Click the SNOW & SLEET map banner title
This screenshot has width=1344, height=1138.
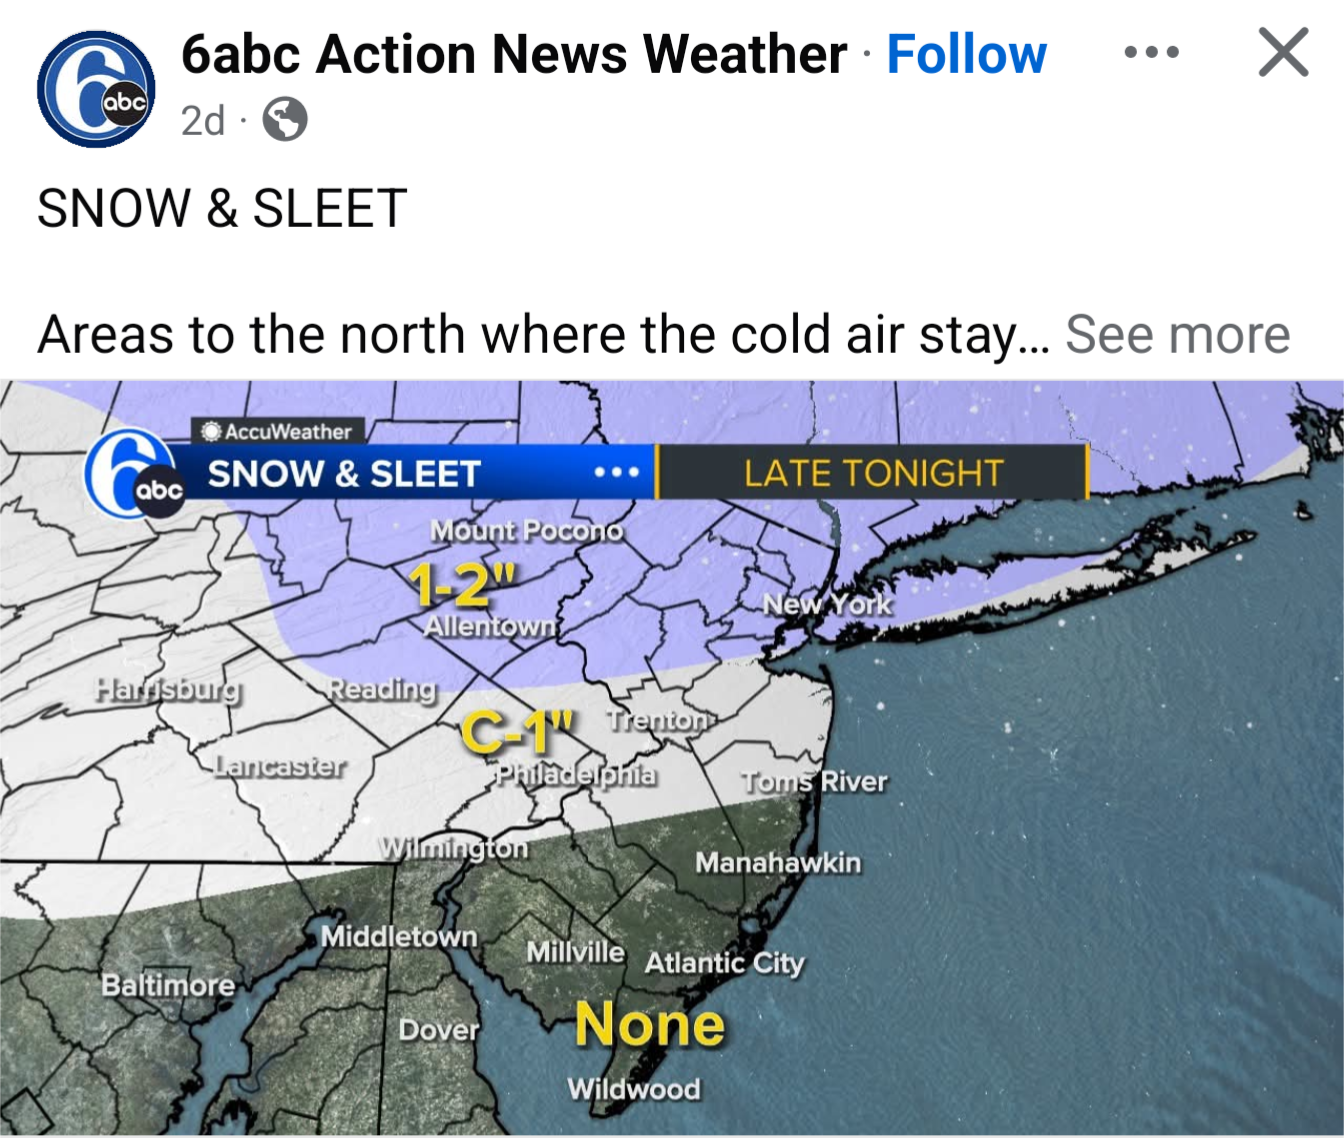pyautogui.click(x=344, y=473)
